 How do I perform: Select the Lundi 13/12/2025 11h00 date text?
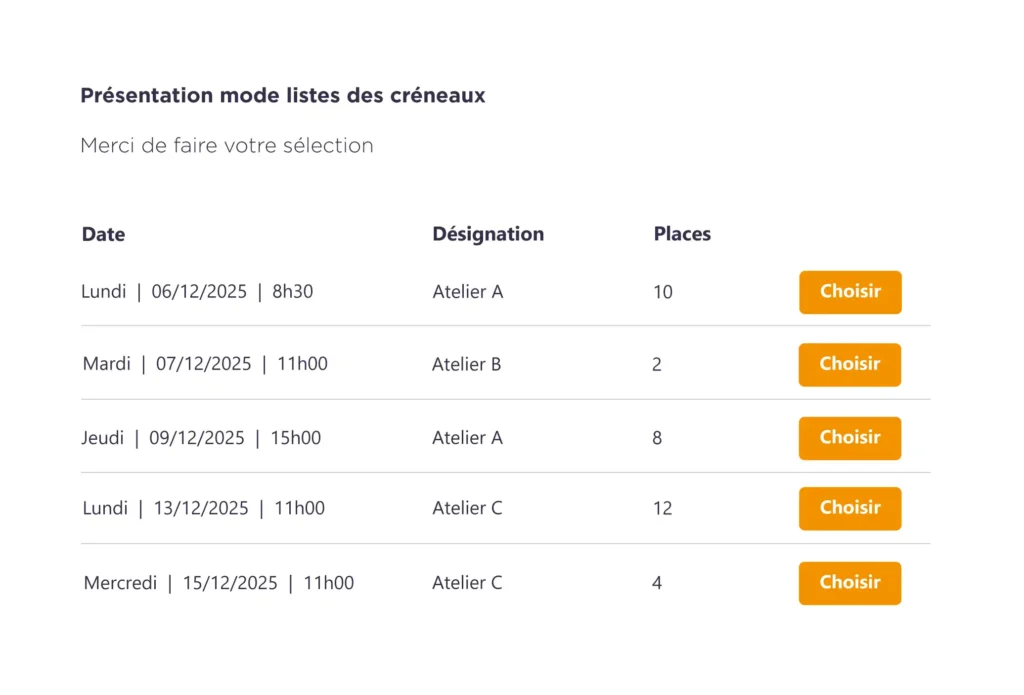[x=204, y=508]
